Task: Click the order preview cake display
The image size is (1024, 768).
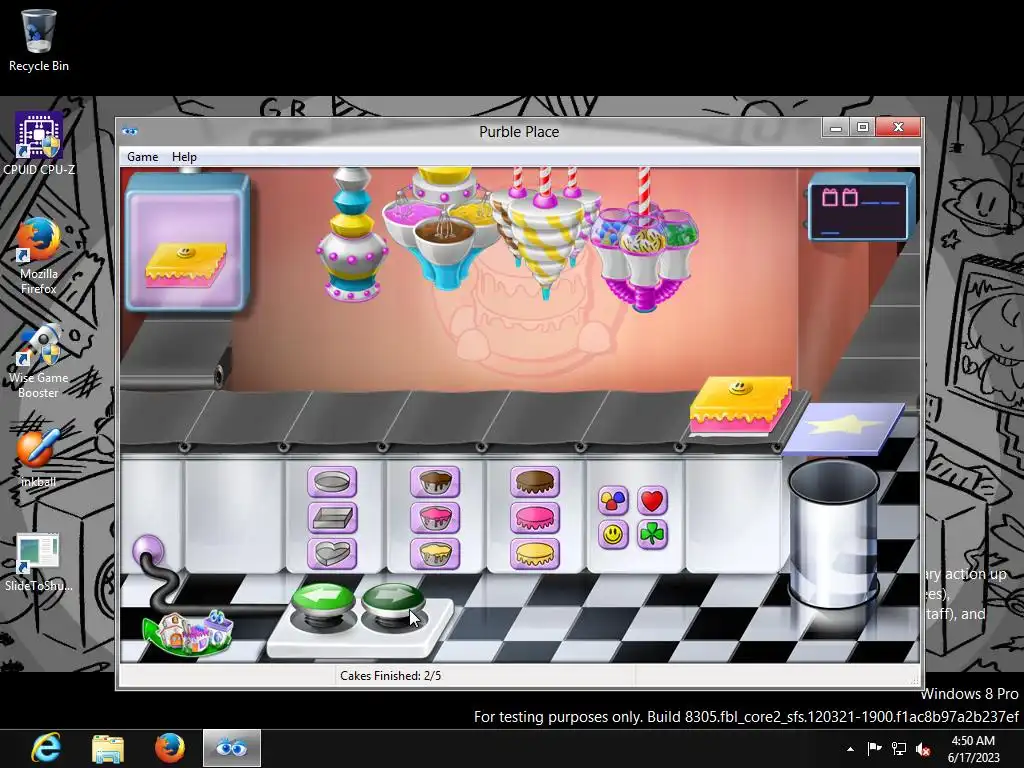Action: [x=187, y=241]
